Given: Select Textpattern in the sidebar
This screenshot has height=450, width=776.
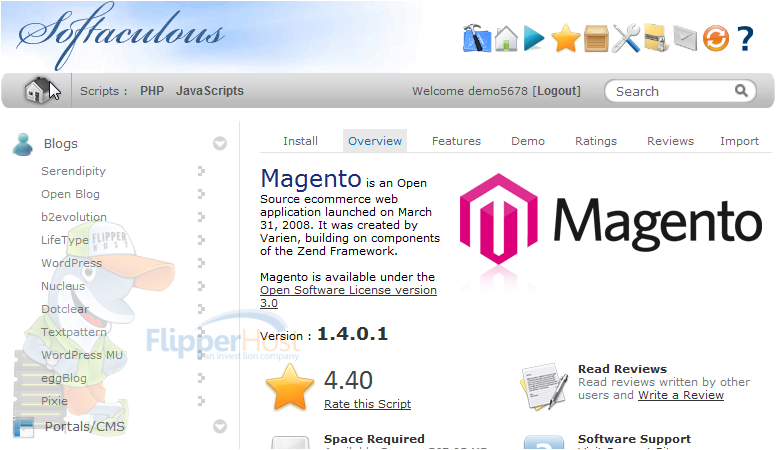Looking at the screenshot, I should [74, 332].
